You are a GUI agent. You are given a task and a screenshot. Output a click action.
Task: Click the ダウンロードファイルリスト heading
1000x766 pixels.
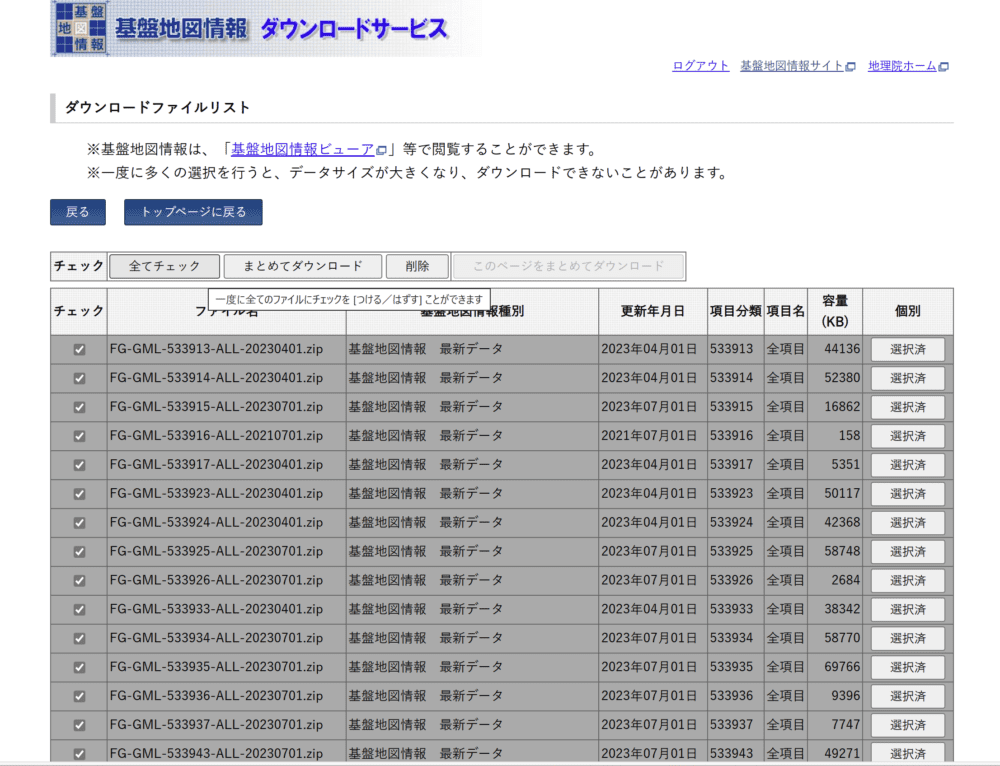[x=158, y=108]
